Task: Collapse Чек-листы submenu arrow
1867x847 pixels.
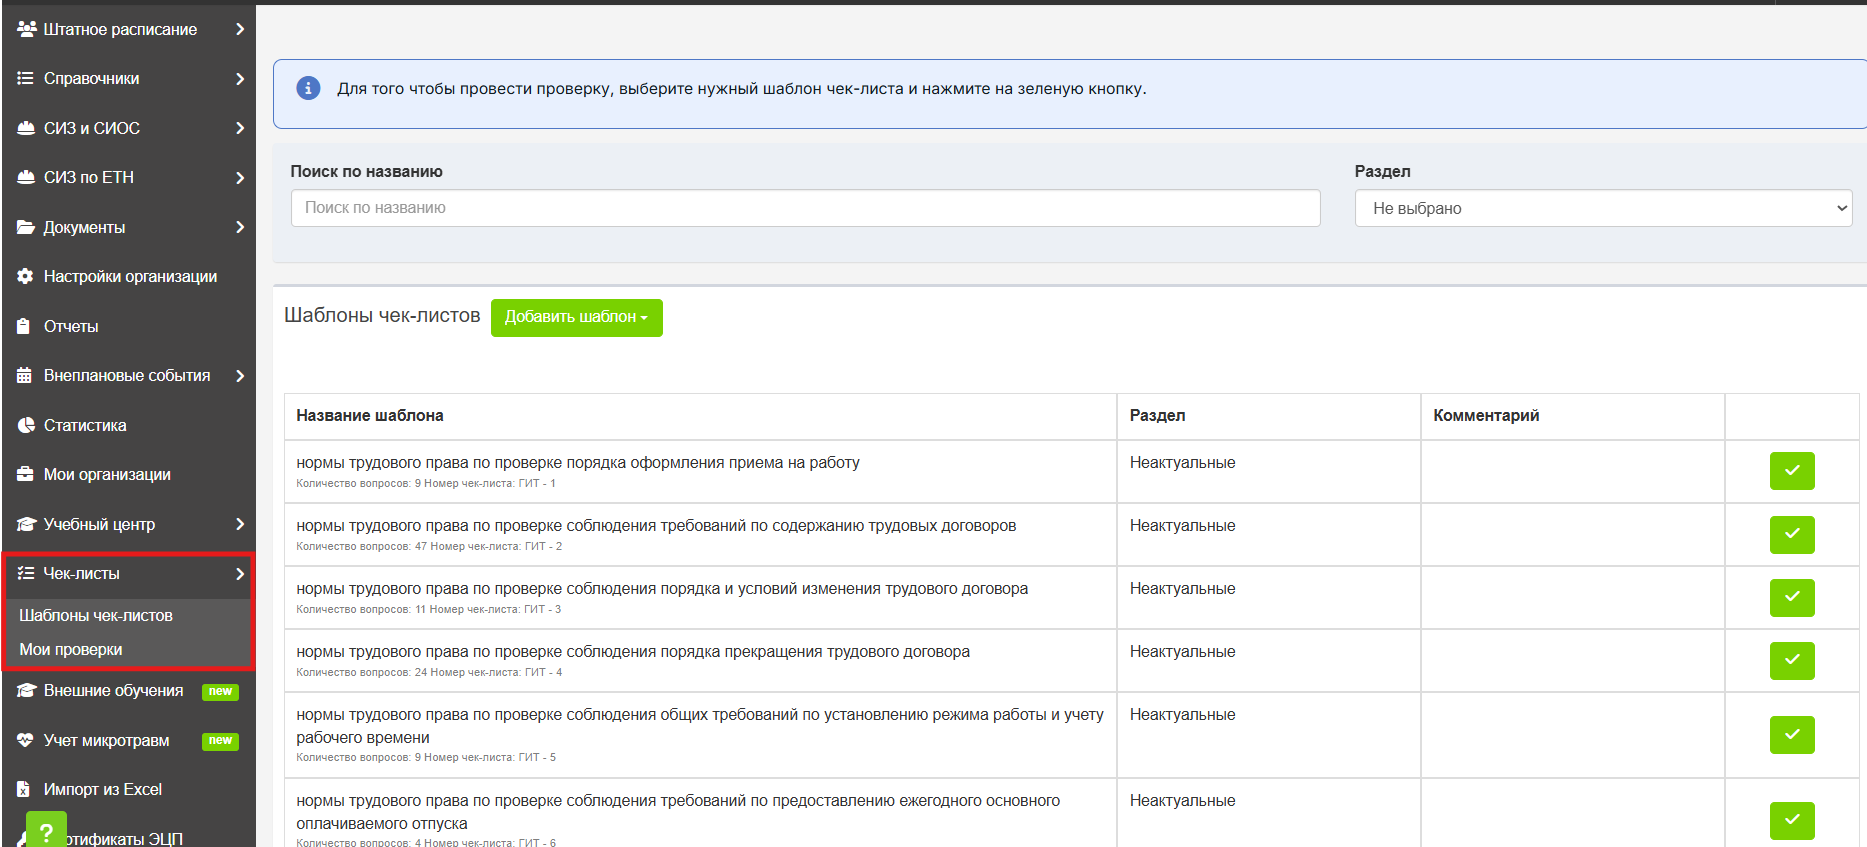Action: [240, 573]
